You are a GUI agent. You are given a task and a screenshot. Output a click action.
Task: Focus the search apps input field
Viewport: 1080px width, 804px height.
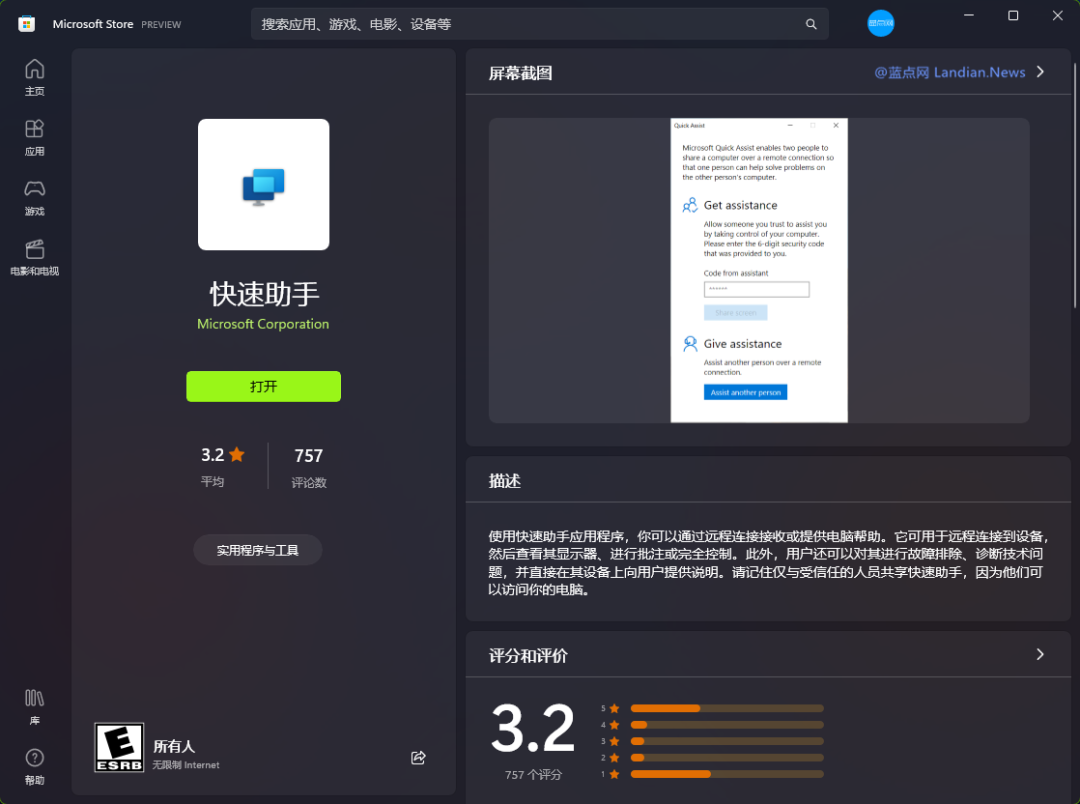[539, 24]
